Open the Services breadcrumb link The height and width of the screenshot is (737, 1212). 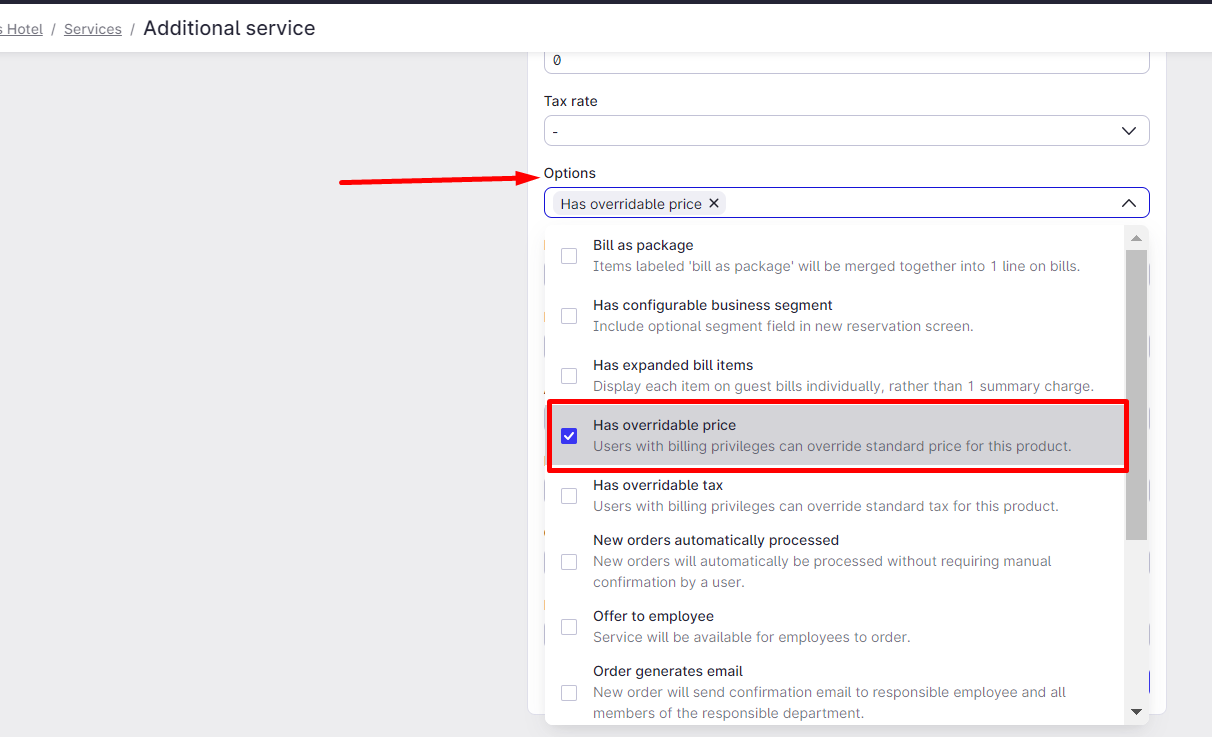[92, 29]
